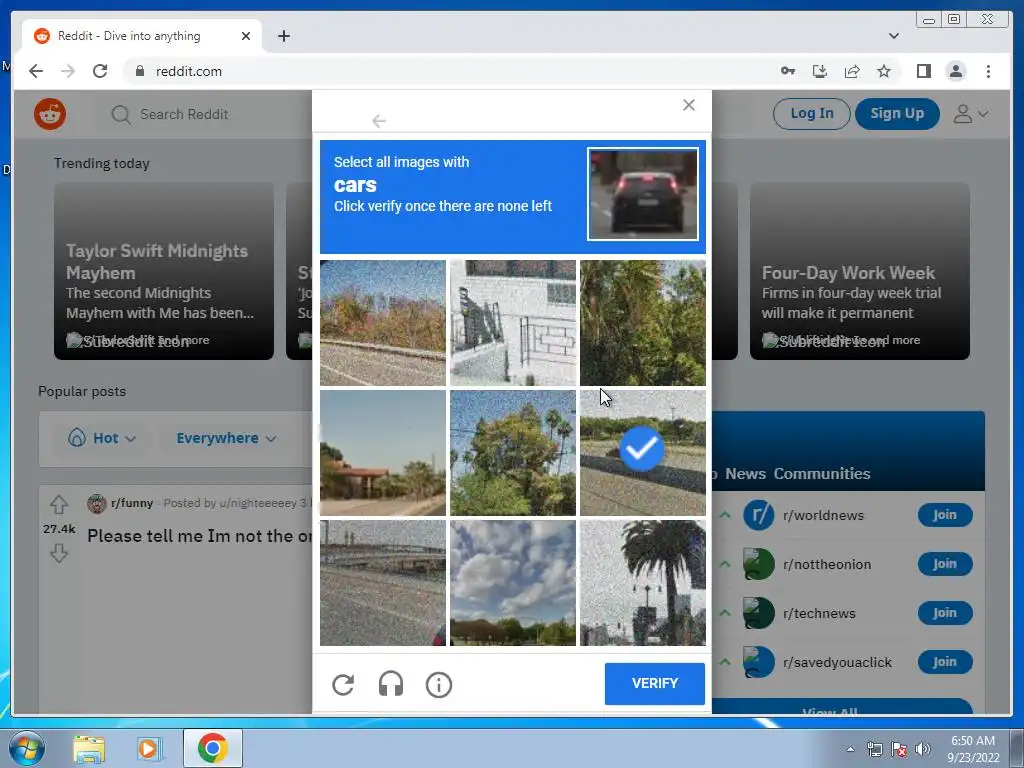Open the Everywhere location dropdown

[x=226, y=438]
